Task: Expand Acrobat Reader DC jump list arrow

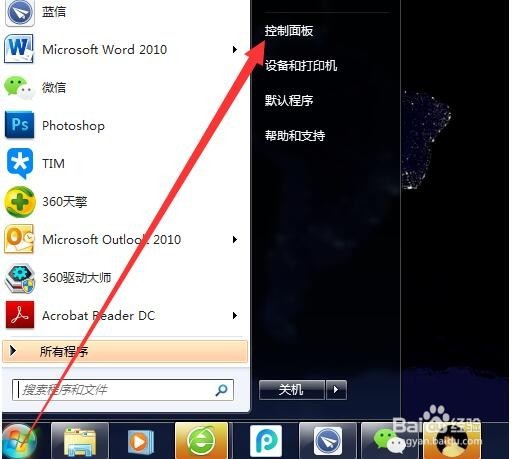Action: click(x=235, y=315)
